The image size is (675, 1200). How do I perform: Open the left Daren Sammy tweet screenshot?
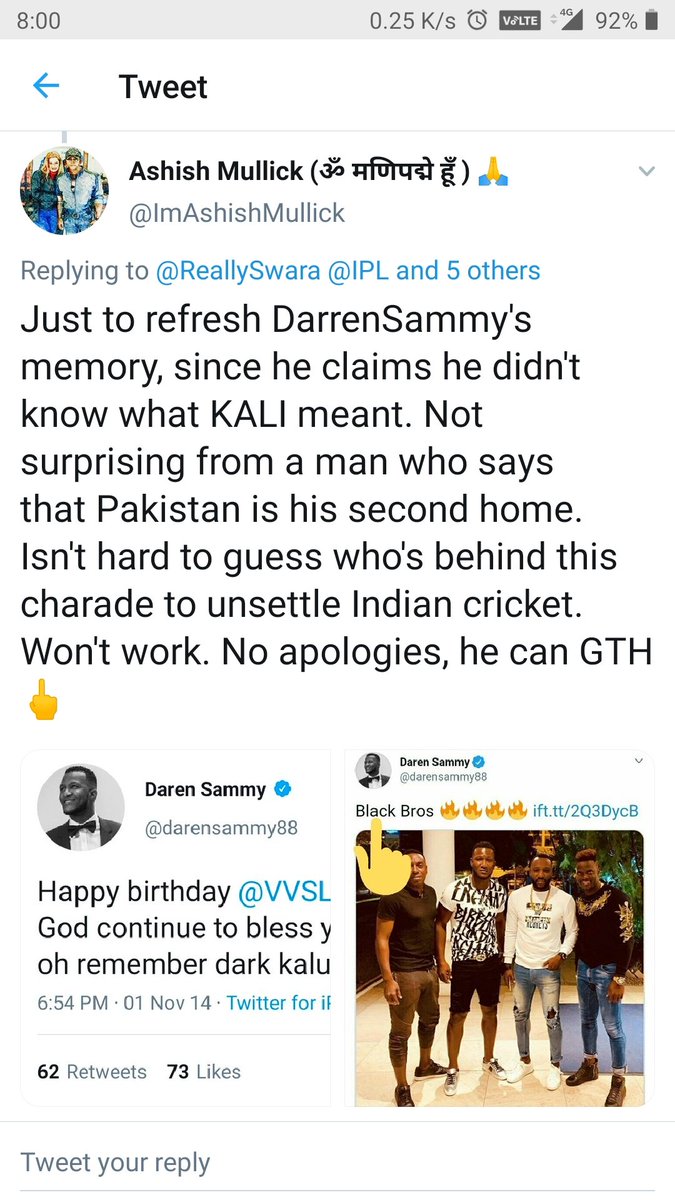tap(175, 928)
